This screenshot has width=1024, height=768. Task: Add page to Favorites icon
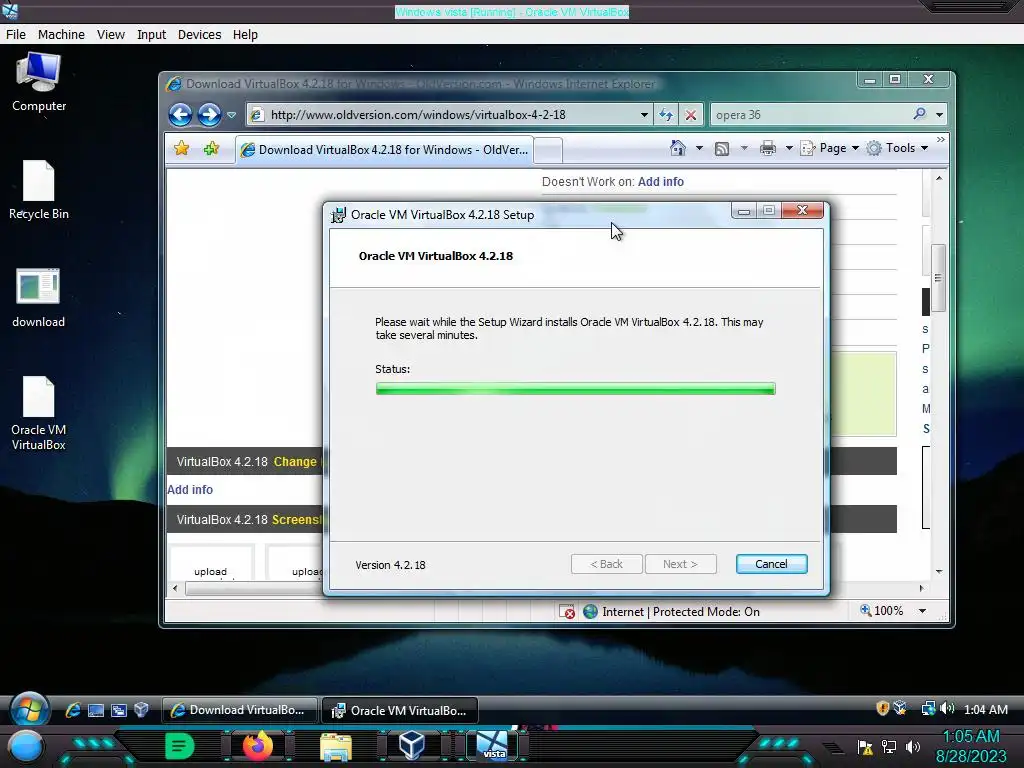[211, 149]
